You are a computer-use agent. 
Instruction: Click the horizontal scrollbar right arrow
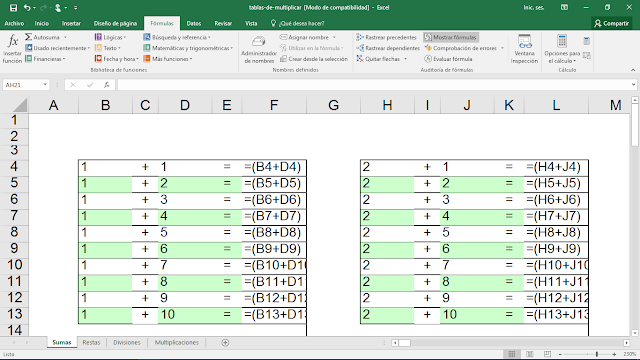(627, 343)
